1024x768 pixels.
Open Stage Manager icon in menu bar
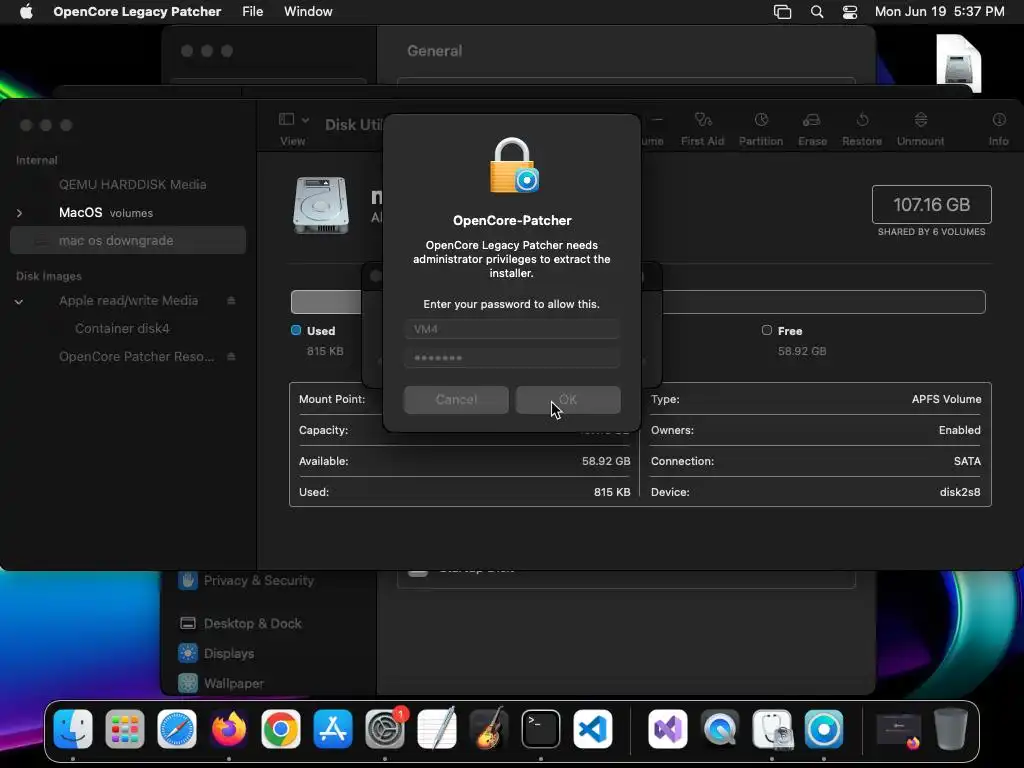(x=782, y=12)
